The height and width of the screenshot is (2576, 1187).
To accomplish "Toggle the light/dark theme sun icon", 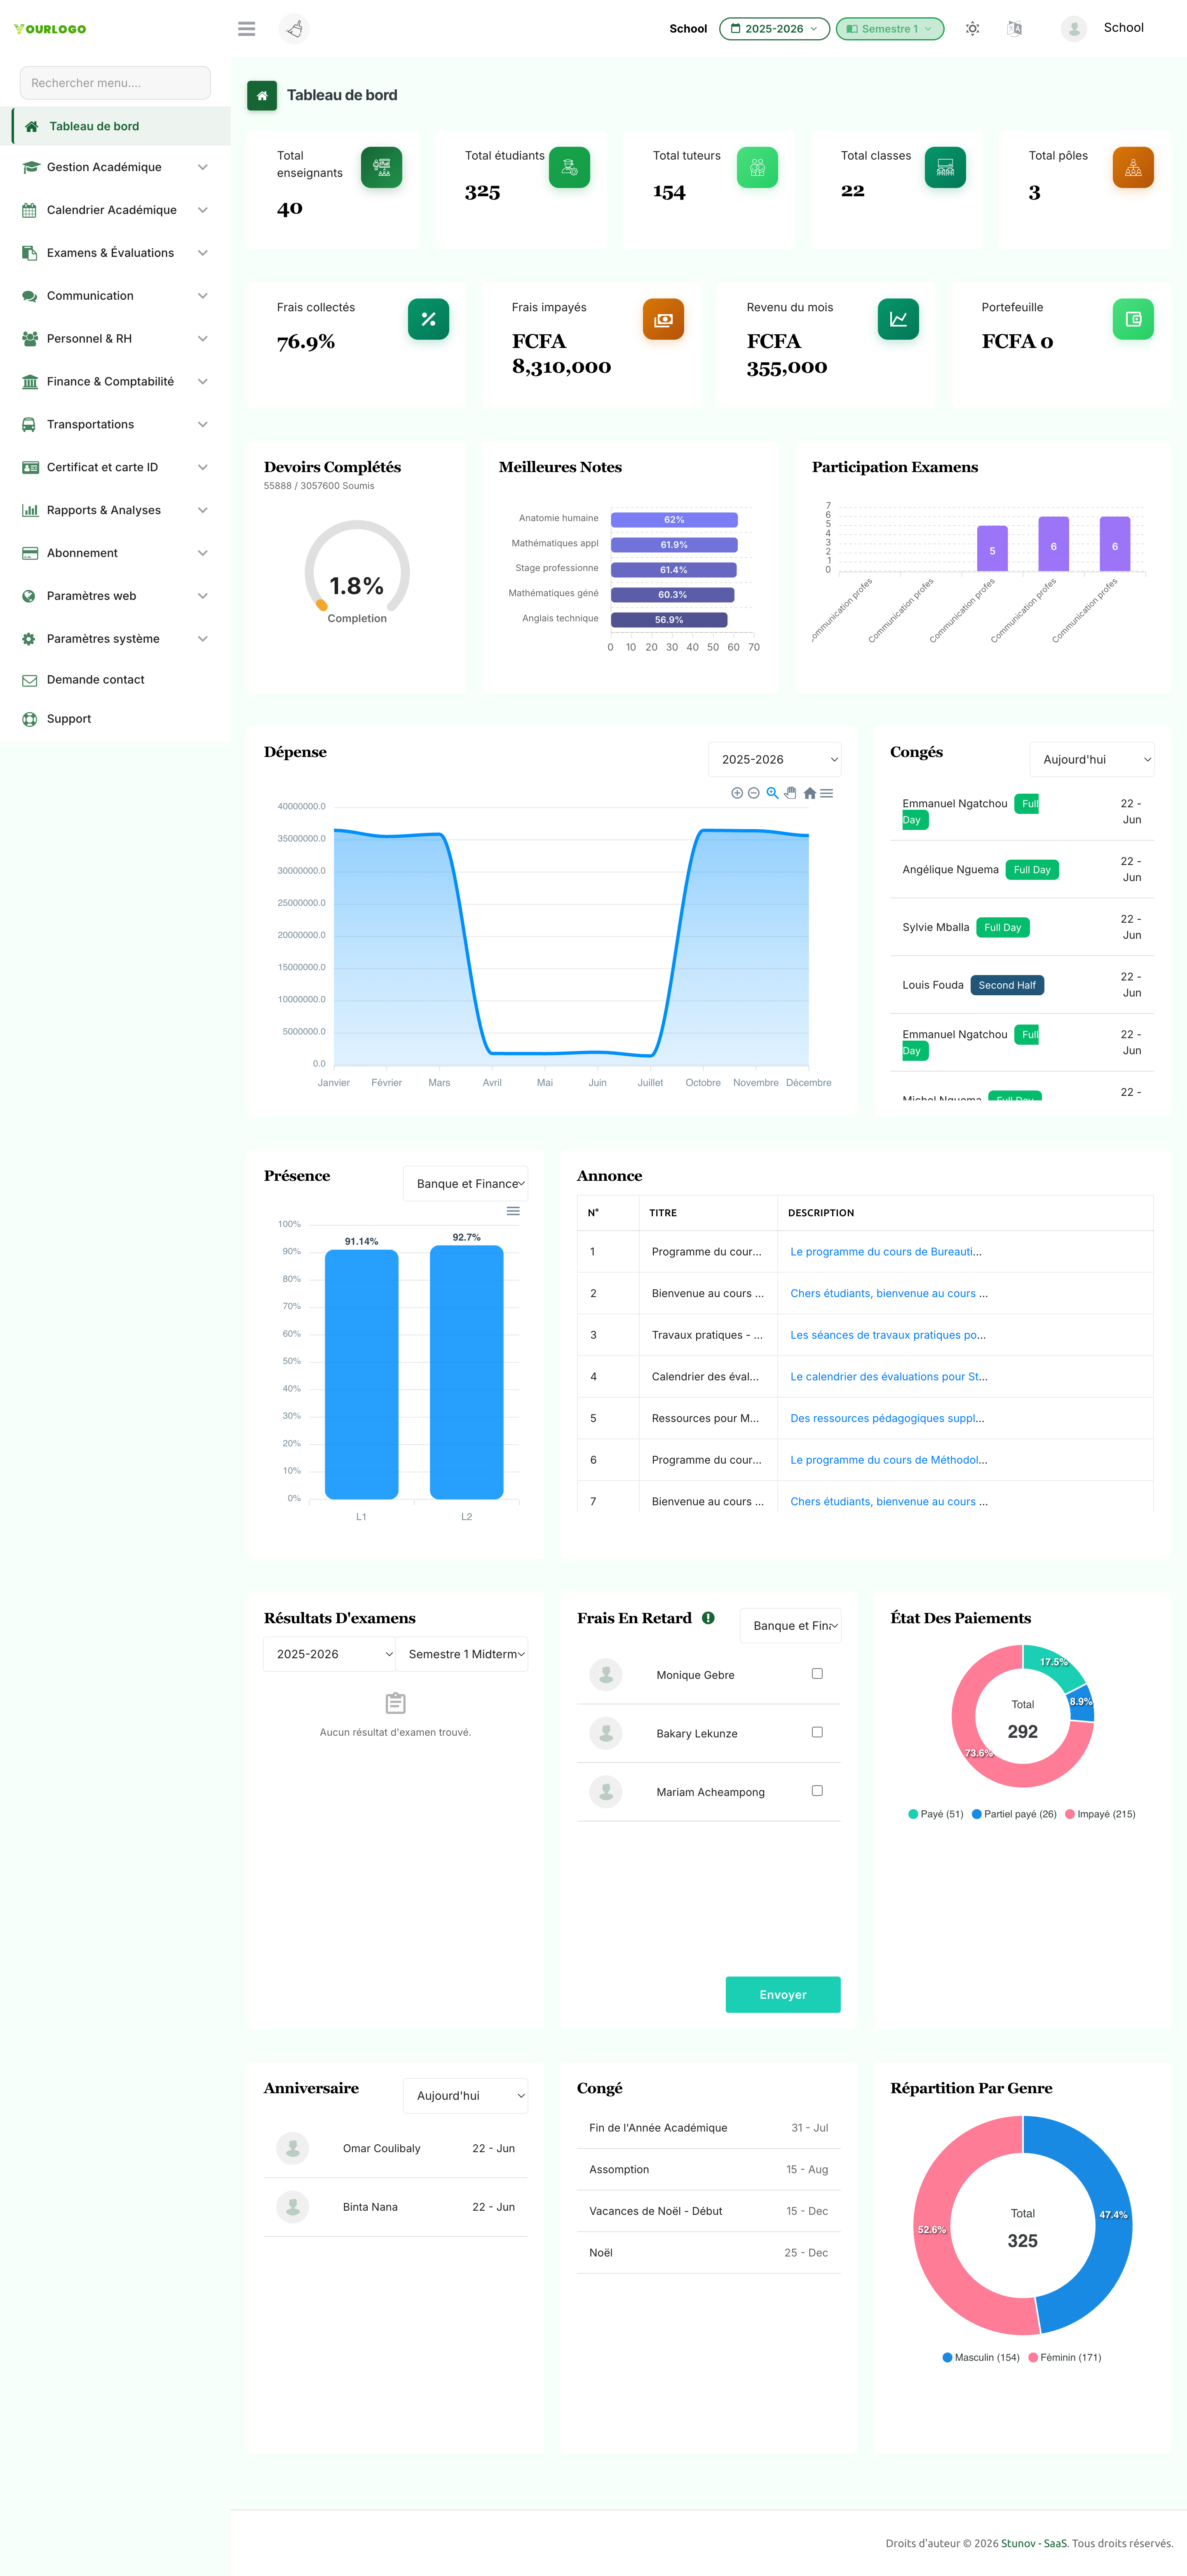I will coord(972,29).
